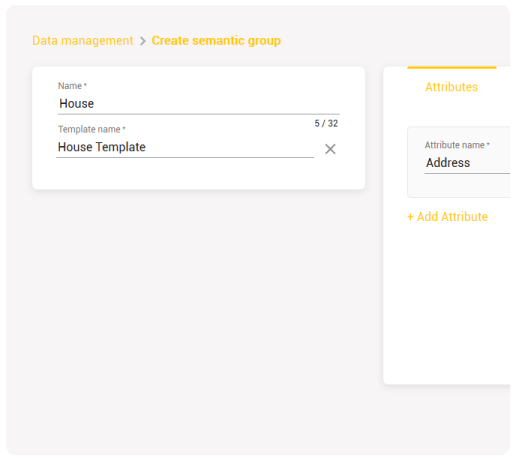Add a new attribute via Add Attribute

448,217
